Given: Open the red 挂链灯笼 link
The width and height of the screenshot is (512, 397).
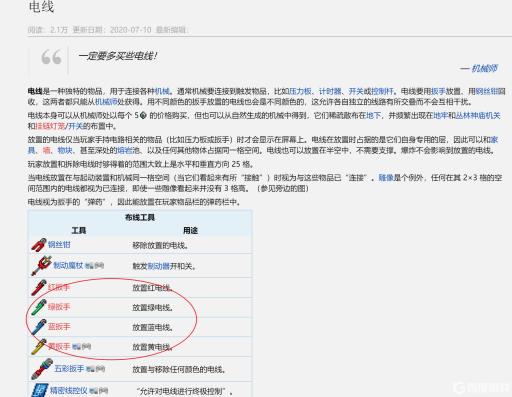Looking at the screenshot, I should [x=50, y=126].
